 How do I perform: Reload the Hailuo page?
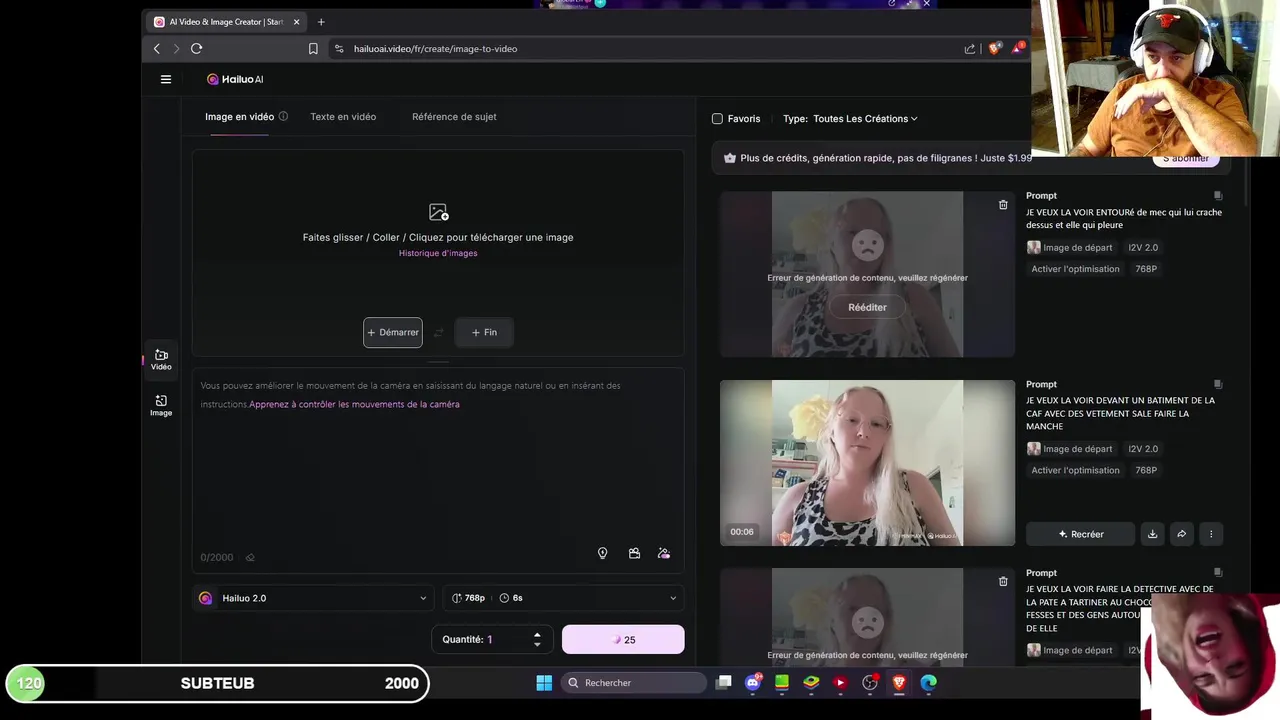(x=196, y=48)
